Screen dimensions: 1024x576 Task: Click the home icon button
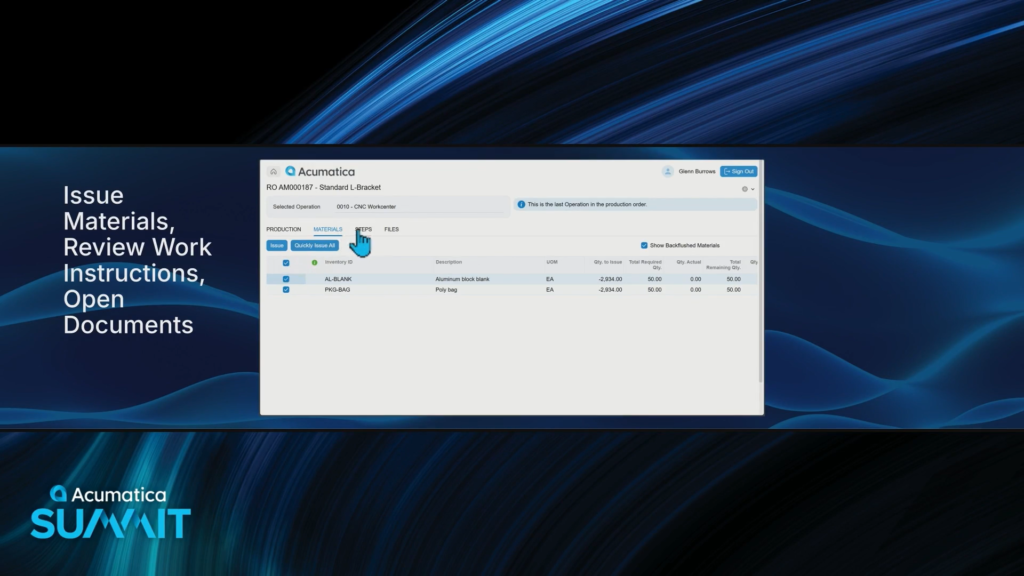coord(273,171)
